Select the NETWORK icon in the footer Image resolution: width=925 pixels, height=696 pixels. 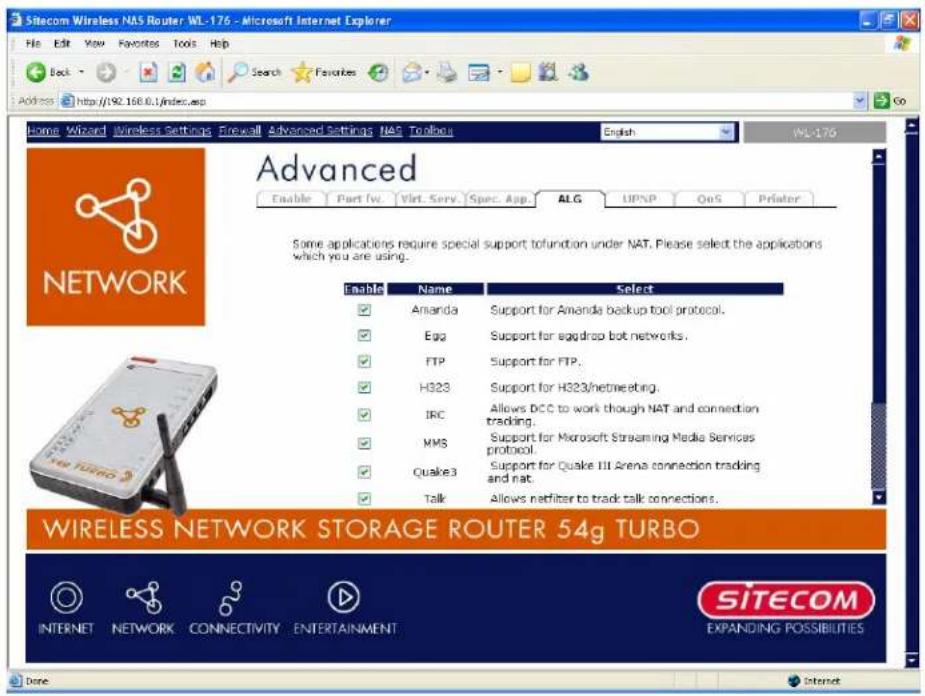tap(143, 608)
